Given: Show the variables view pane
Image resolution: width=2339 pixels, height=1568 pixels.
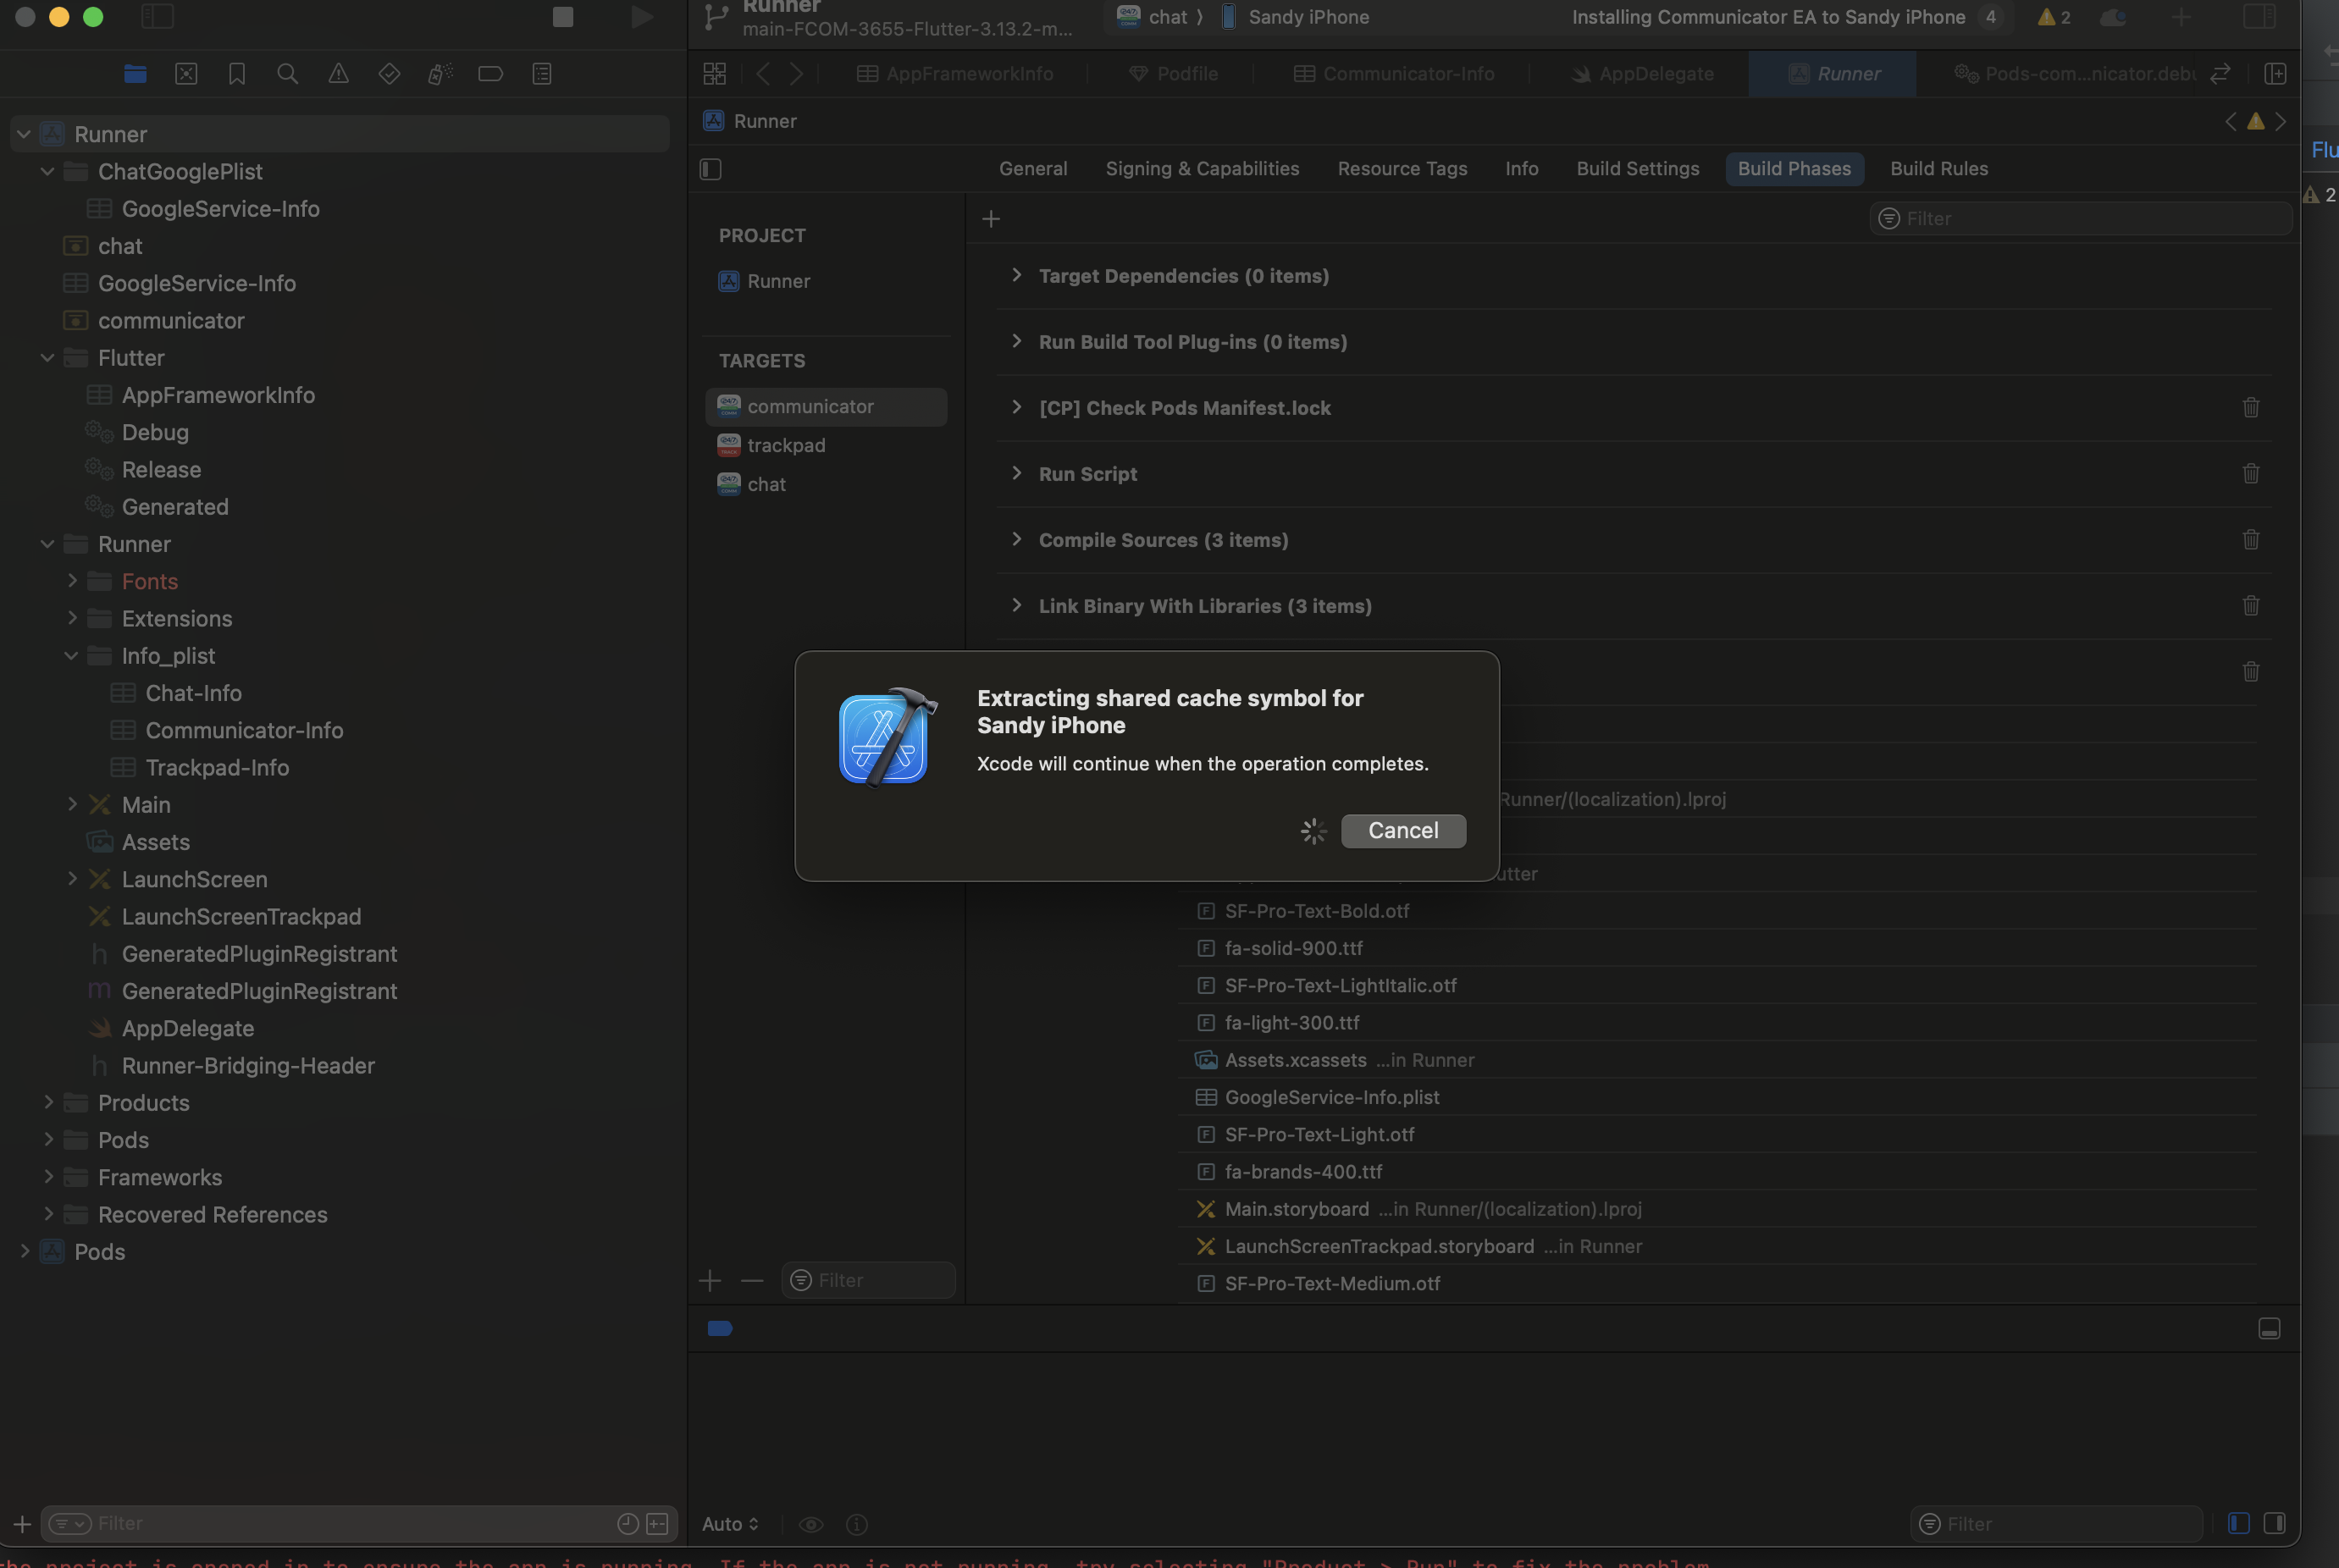Looking at the screenshot, I should (x=2239, y=1524).
